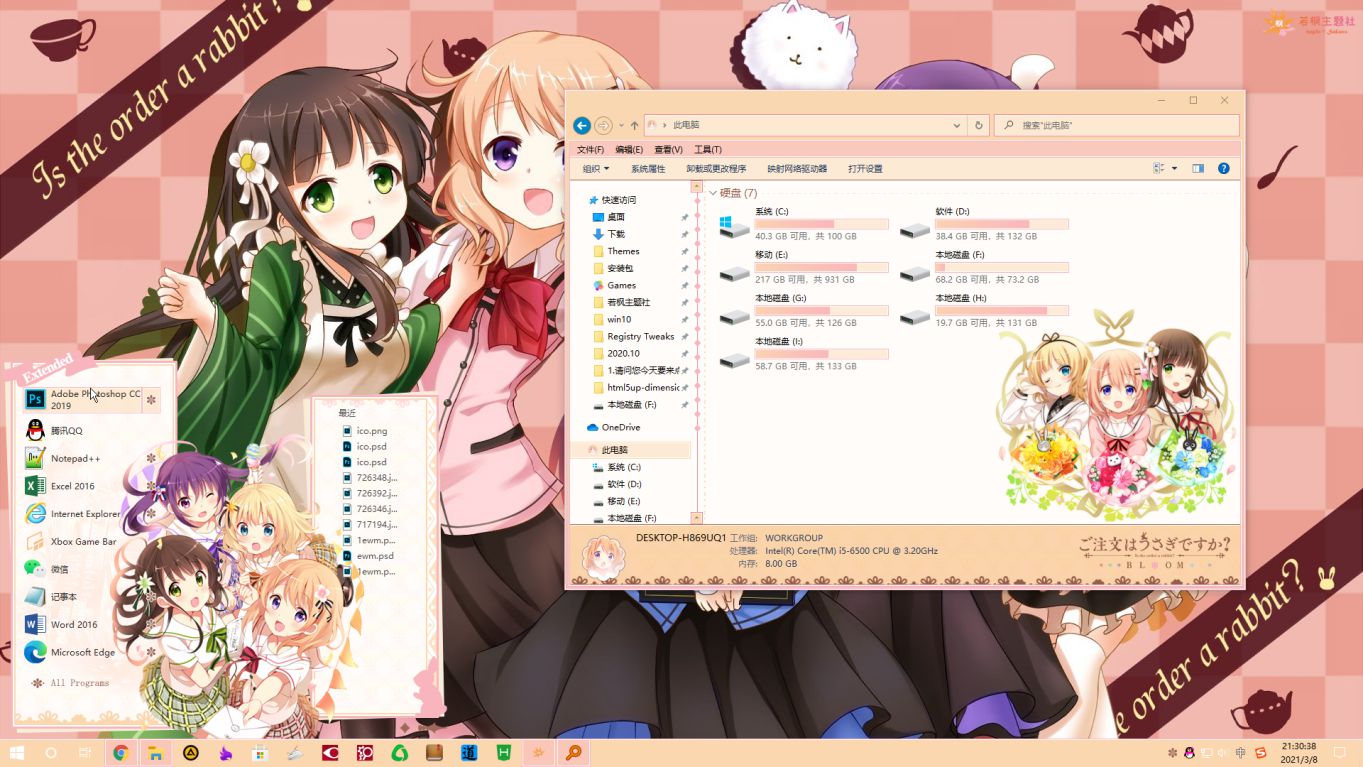The width and height of the screenshot is (1363, 767).
Task: Toggle 中 input language indicator
Action: pyautogui.click(x=1241, y=752)
